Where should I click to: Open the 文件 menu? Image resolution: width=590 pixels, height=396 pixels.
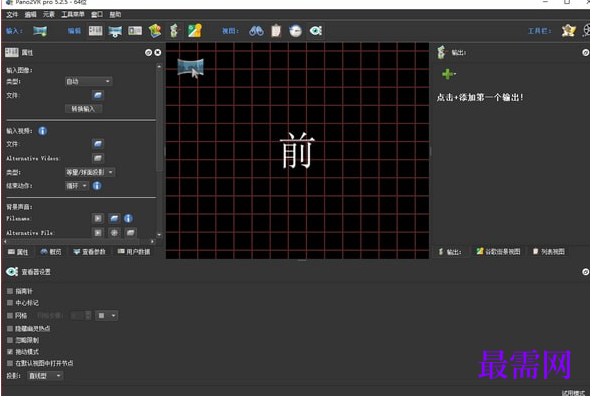(x=12, y=14)
